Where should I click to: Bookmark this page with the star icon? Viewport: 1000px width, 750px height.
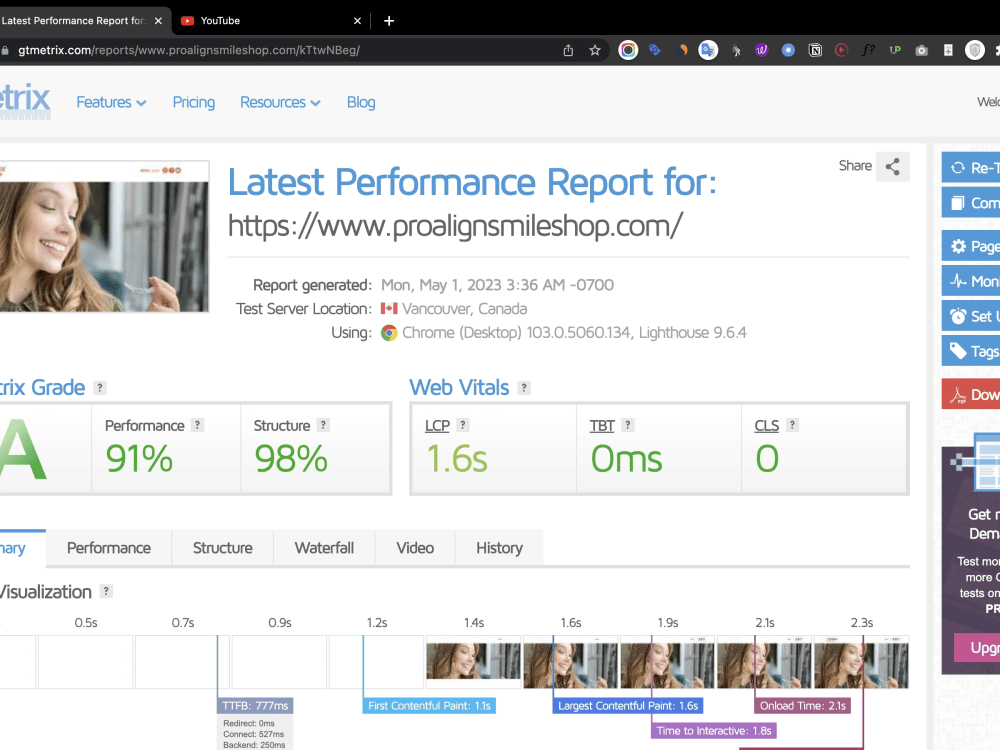(x=594, y=50)
